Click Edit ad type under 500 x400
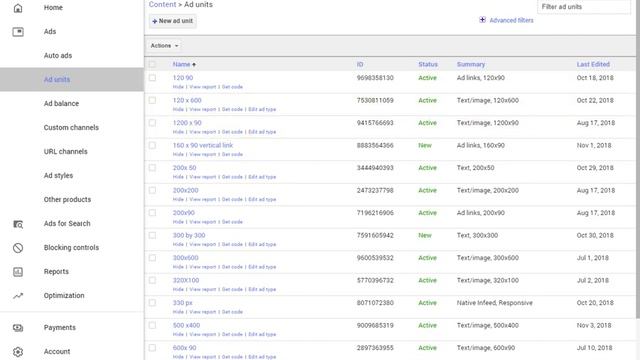Viewport: 640px width, 360px height. pos(262,334)
